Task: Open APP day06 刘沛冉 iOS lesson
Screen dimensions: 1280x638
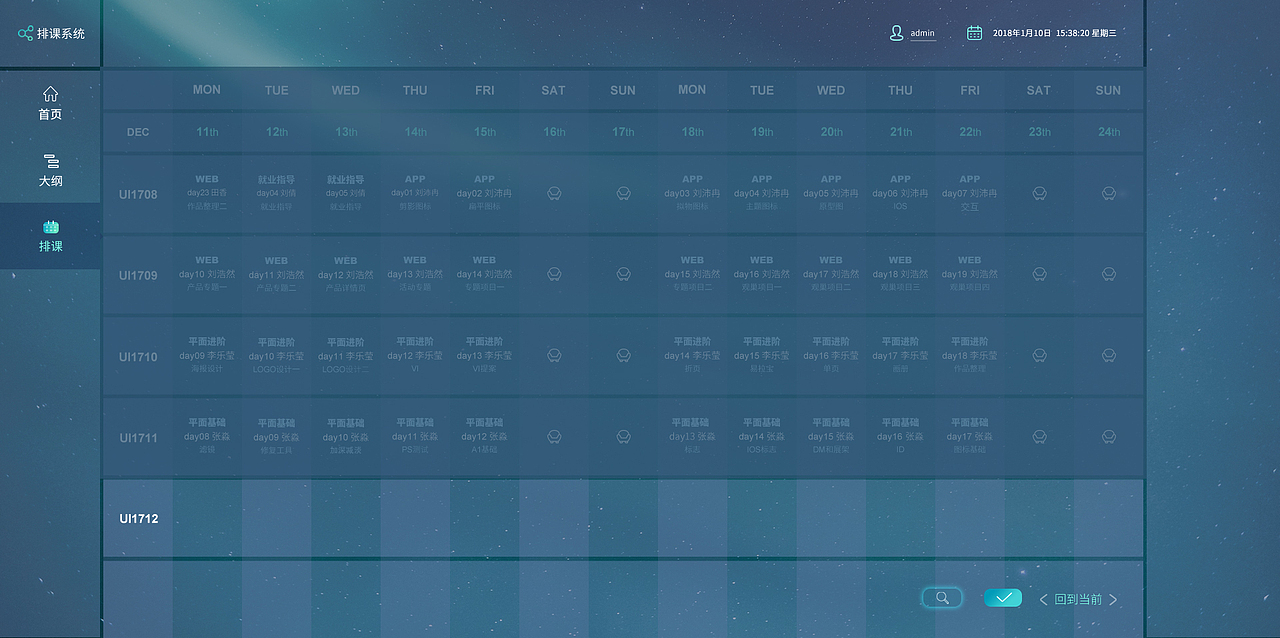Action: click(900, 193)
